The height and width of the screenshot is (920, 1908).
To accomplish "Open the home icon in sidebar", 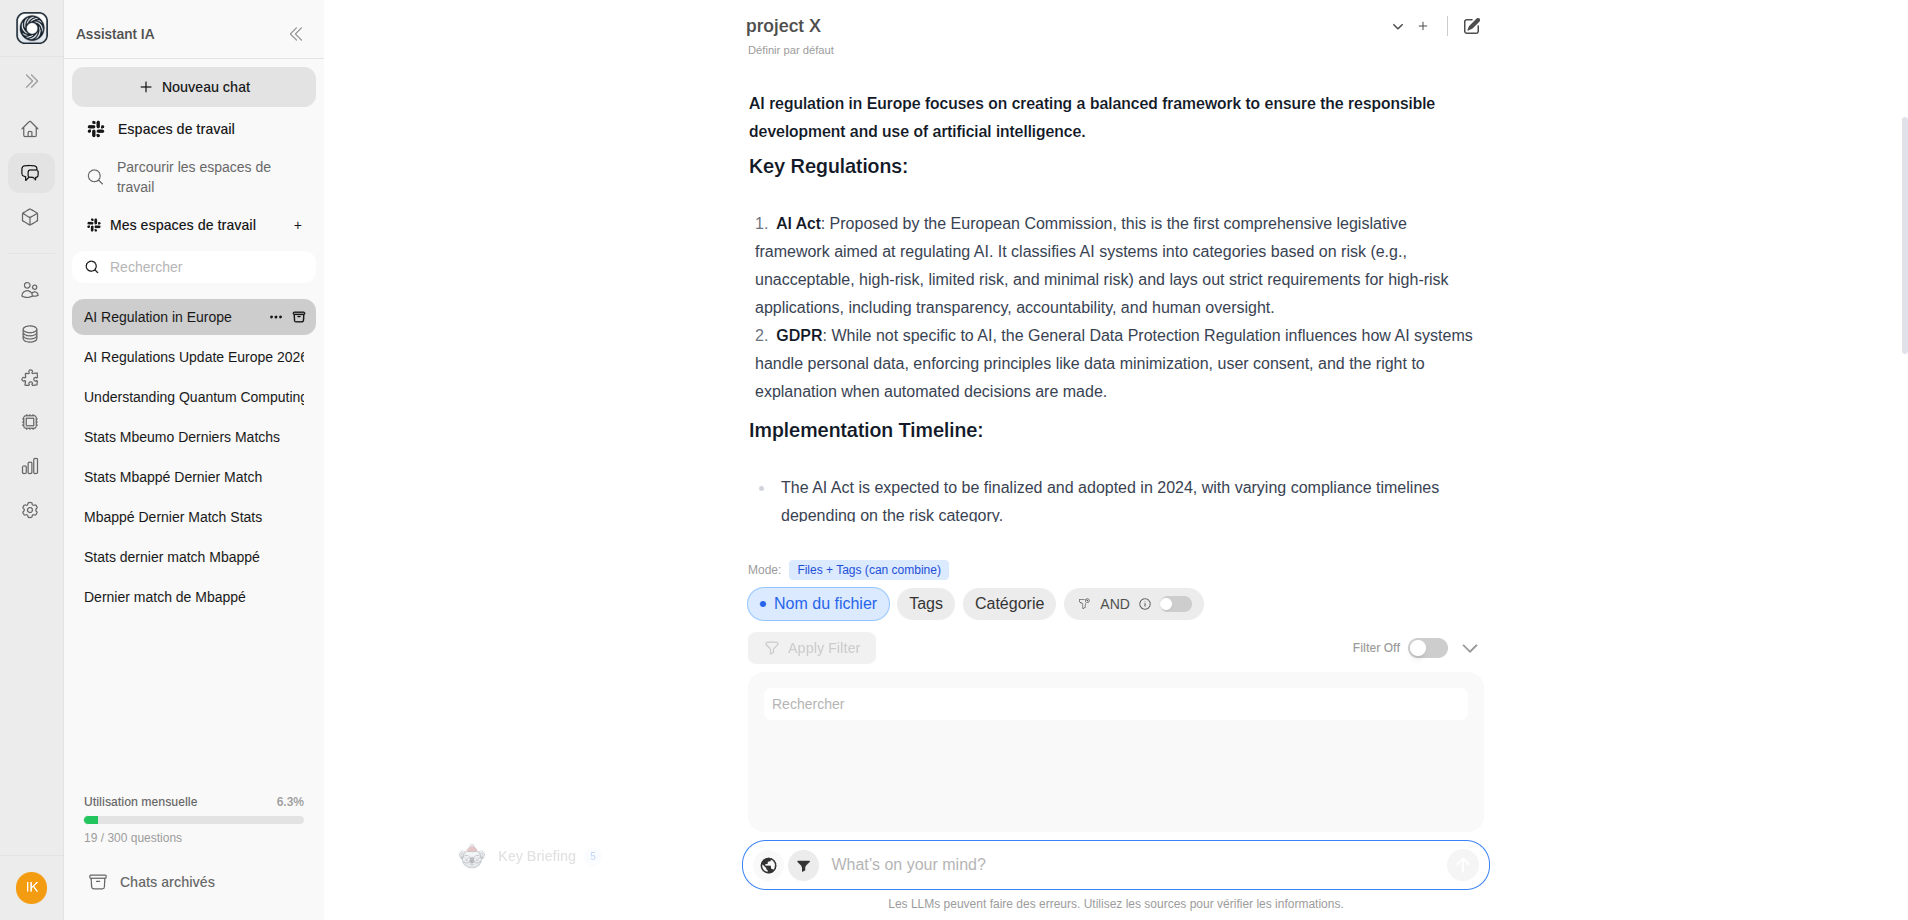I will [x=30, y=129].
